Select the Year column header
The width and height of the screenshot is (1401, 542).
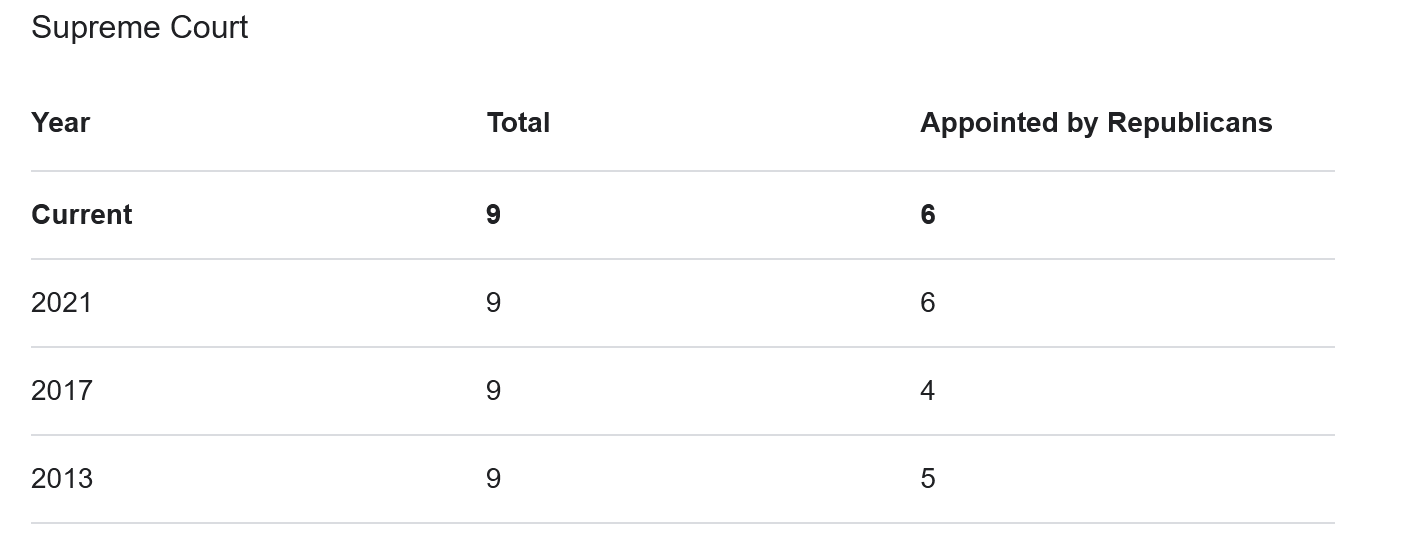click(61, 123)
